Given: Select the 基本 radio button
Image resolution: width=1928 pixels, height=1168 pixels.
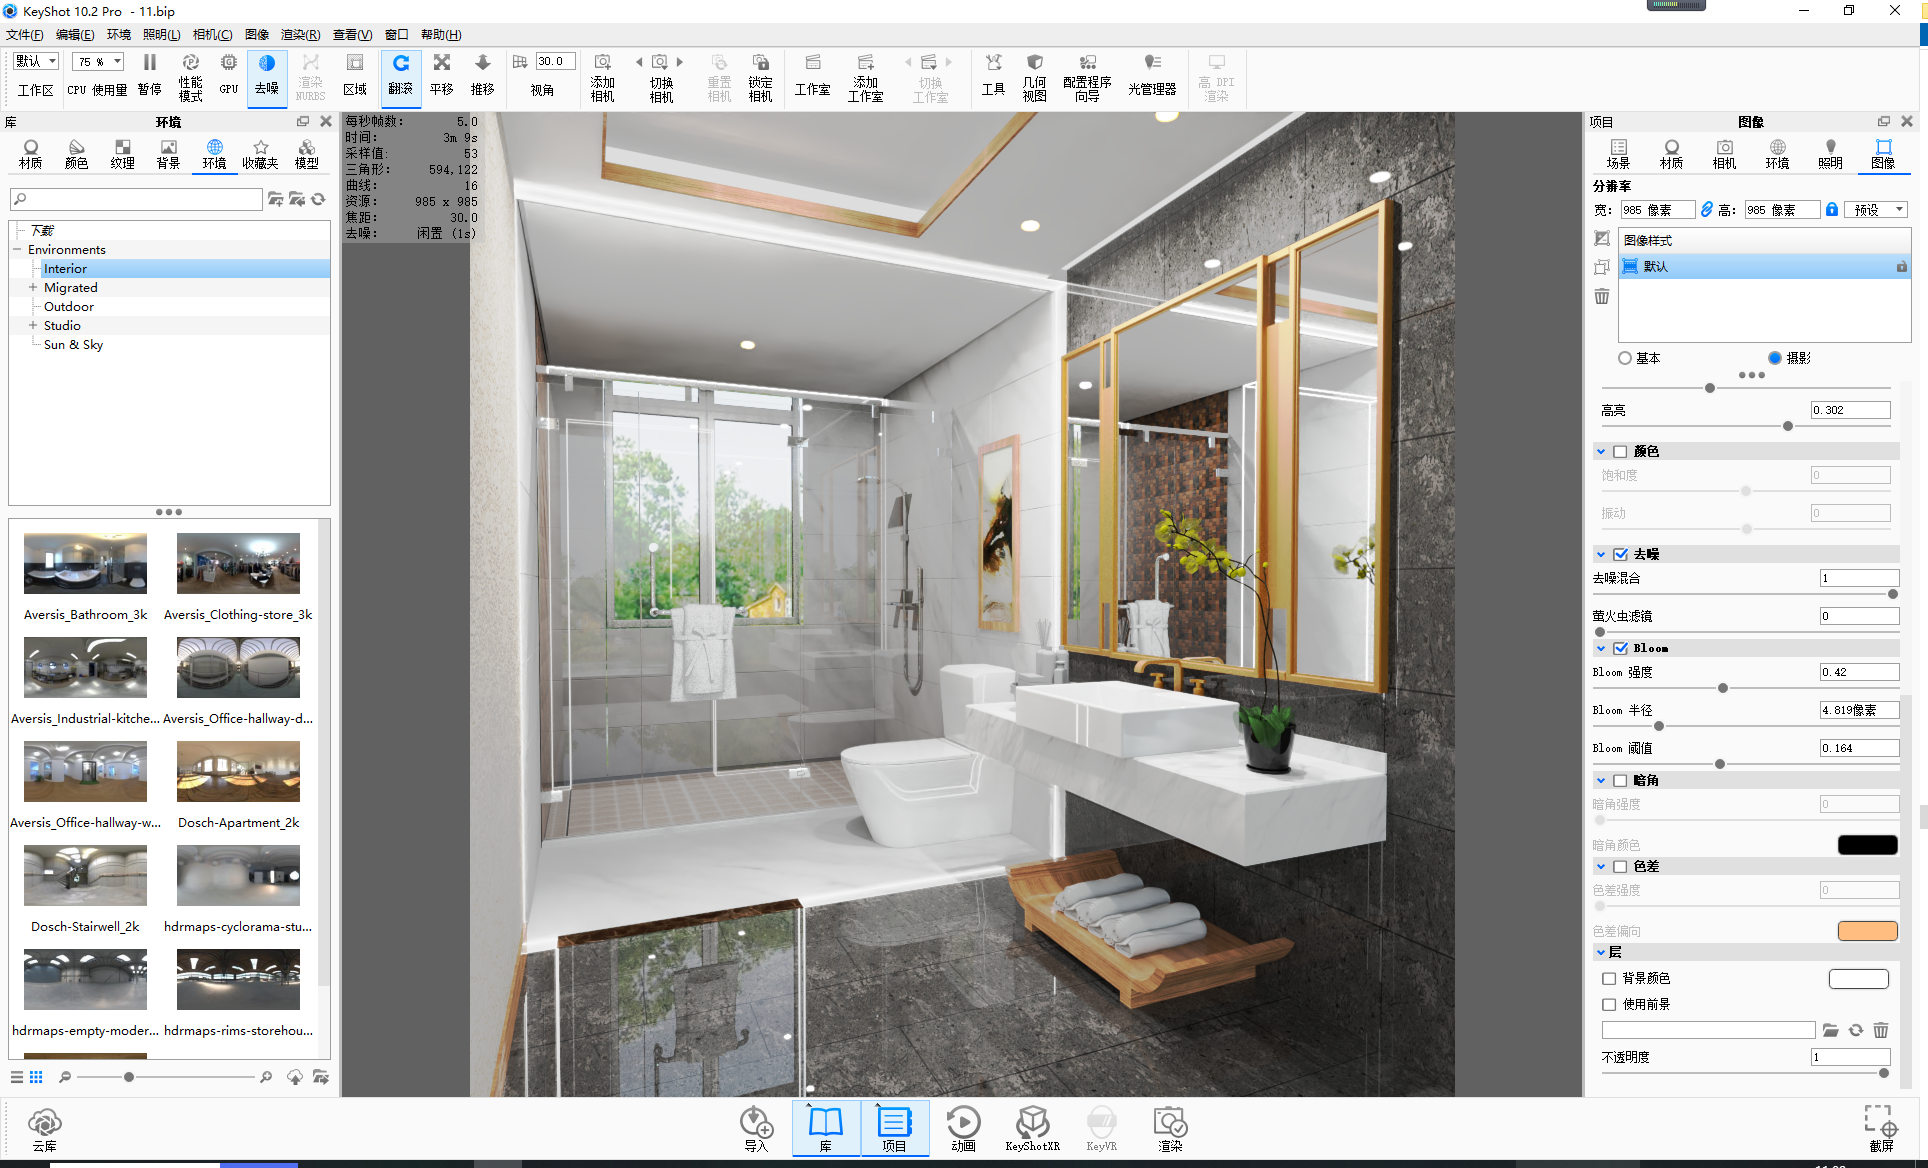Looking at the screenshot, I should [x=1625, y=358].
